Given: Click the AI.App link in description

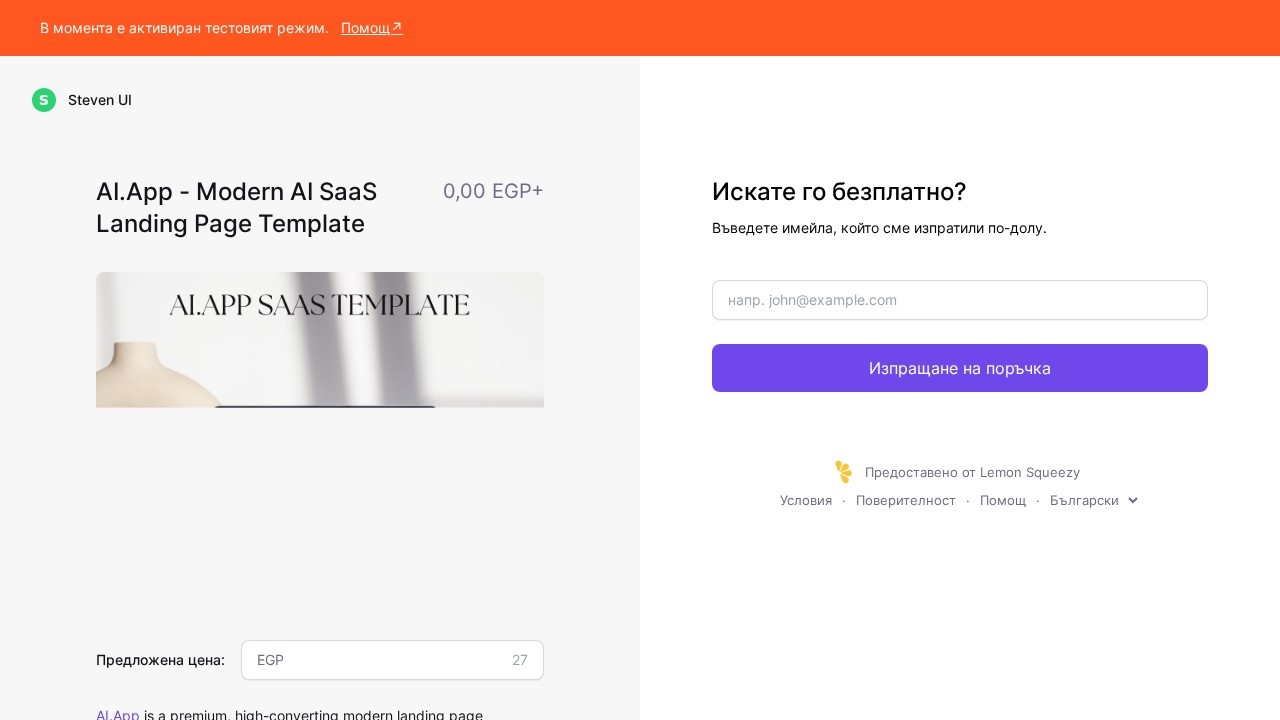Looking at the screenshot, I should tap(118, 714).
